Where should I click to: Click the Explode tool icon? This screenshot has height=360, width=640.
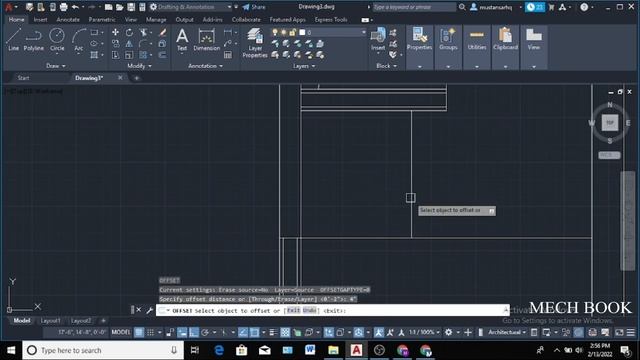point(162,44)
